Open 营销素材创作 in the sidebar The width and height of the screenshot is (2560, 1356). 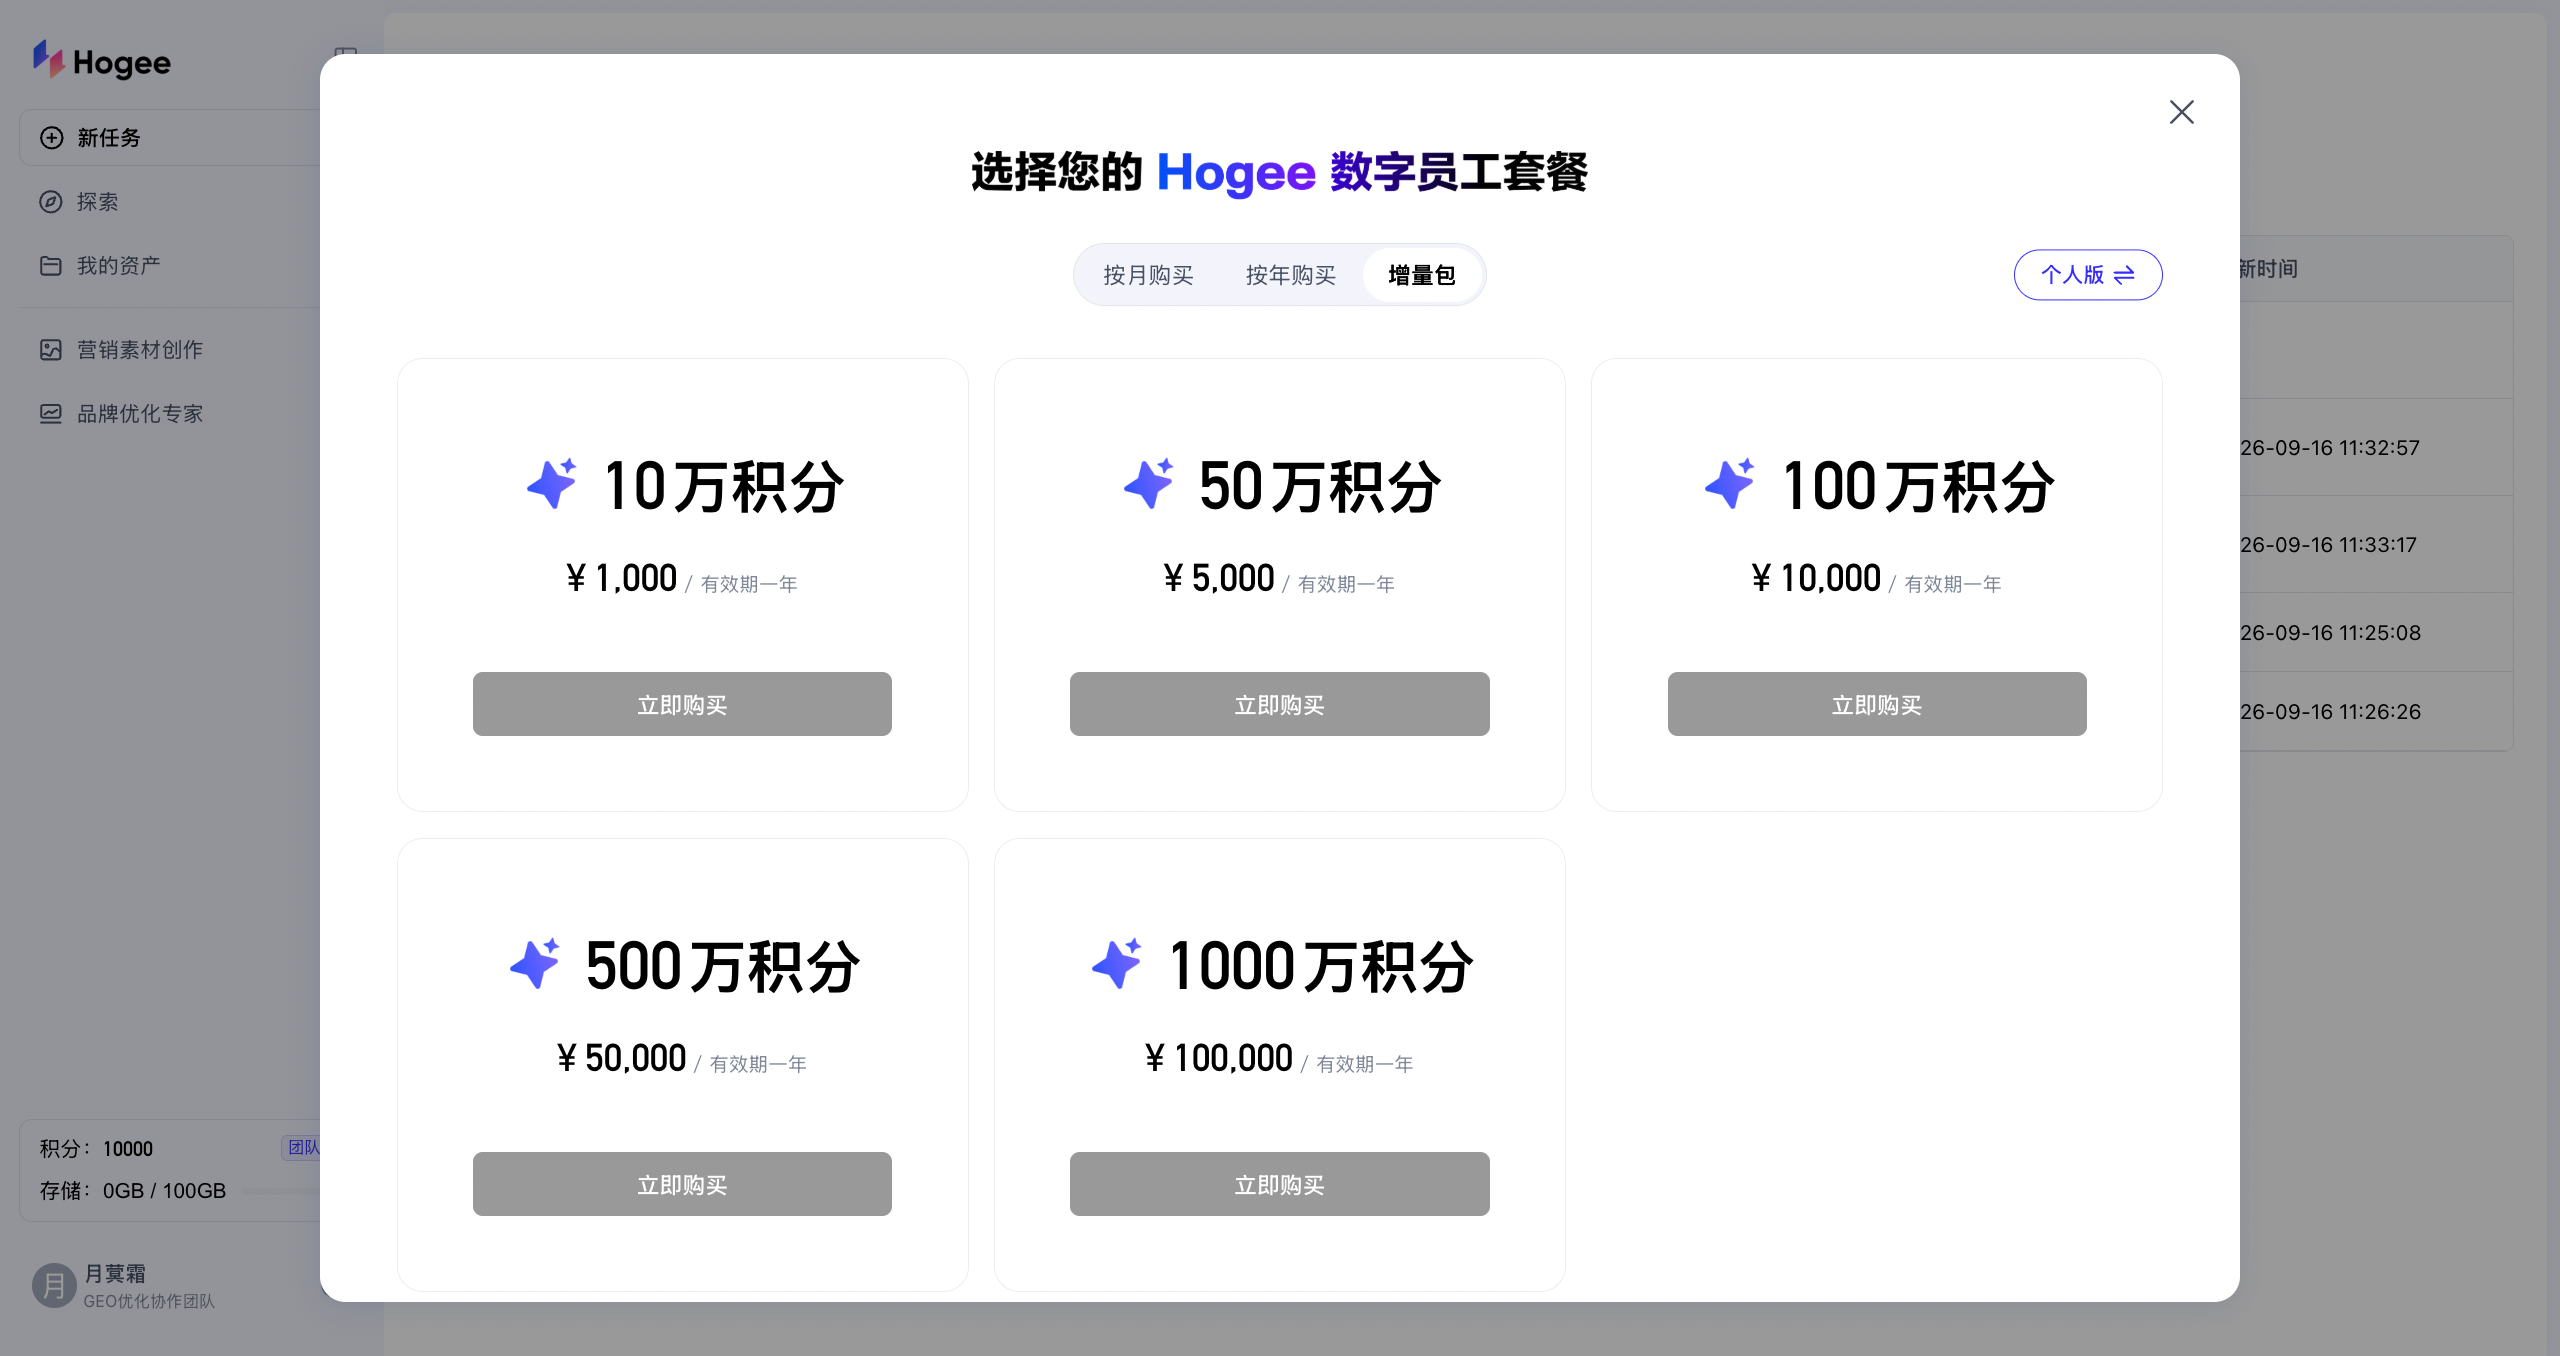[x=170, y=350]
